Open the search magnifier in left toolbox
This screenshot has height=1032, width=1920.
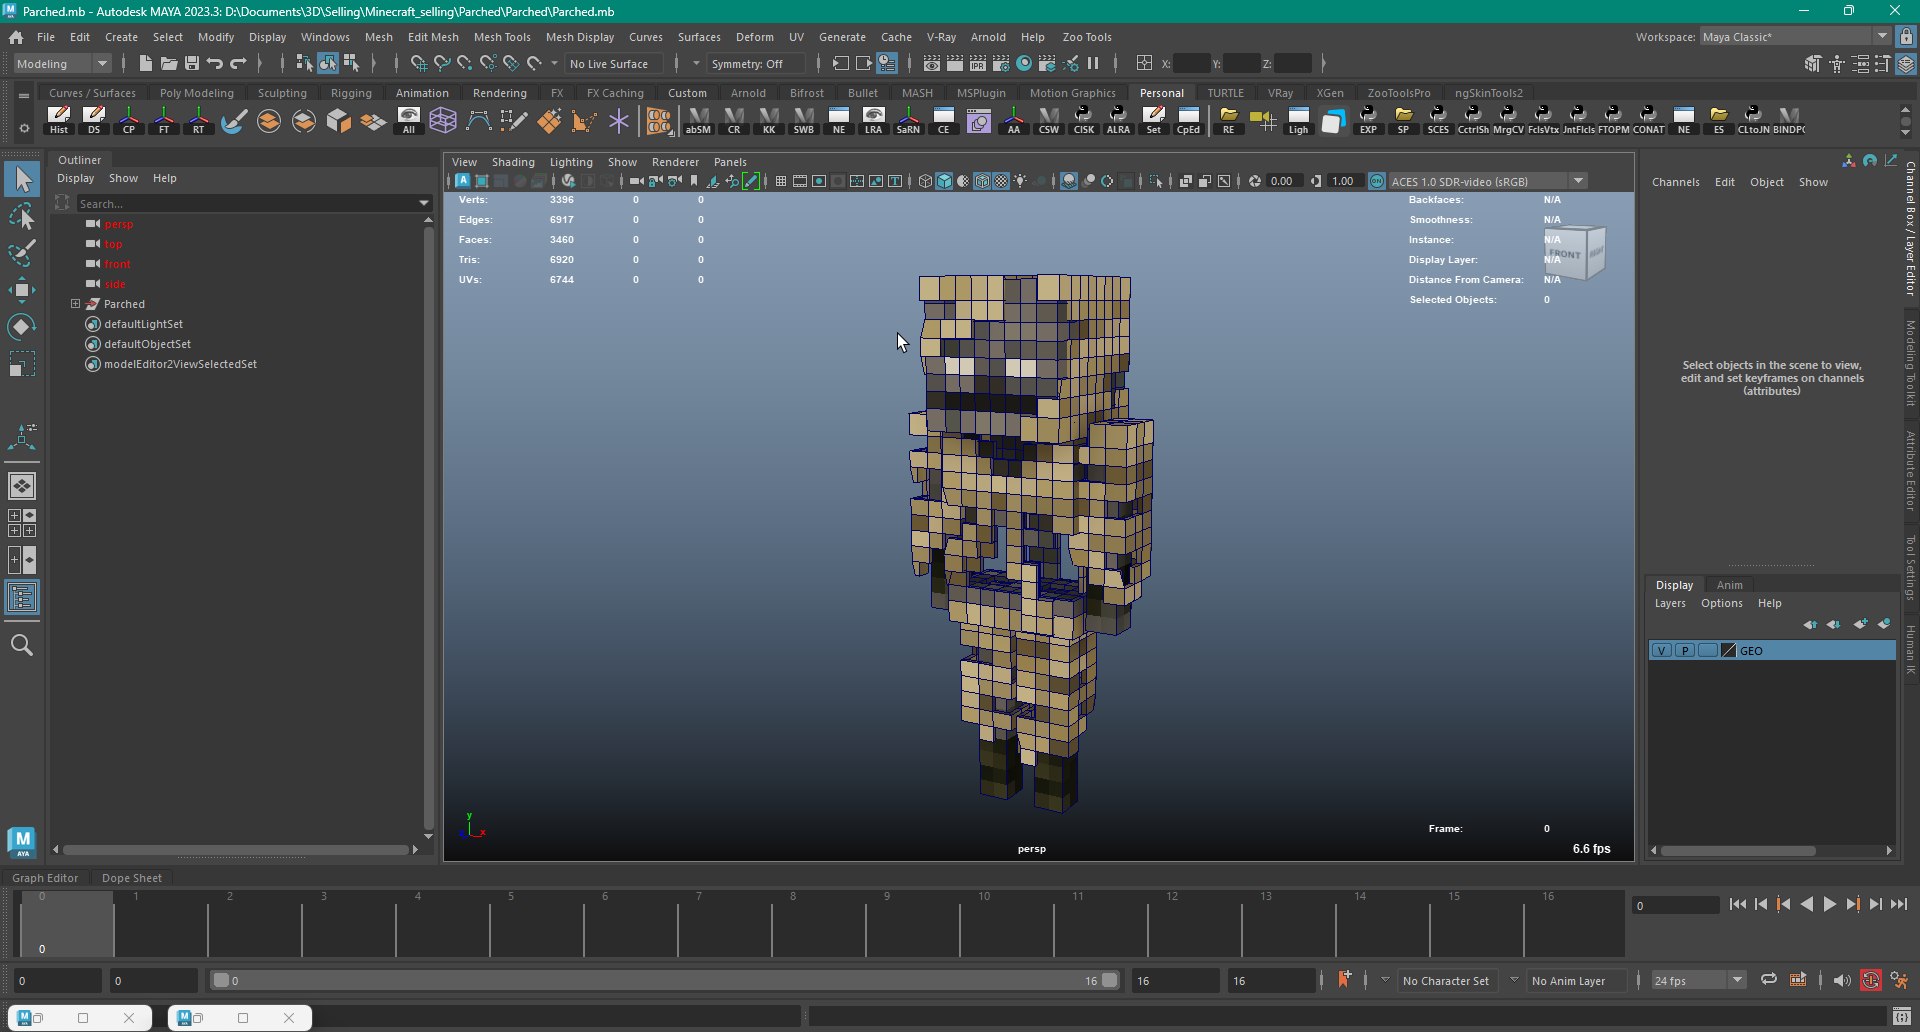click(22, 645)
